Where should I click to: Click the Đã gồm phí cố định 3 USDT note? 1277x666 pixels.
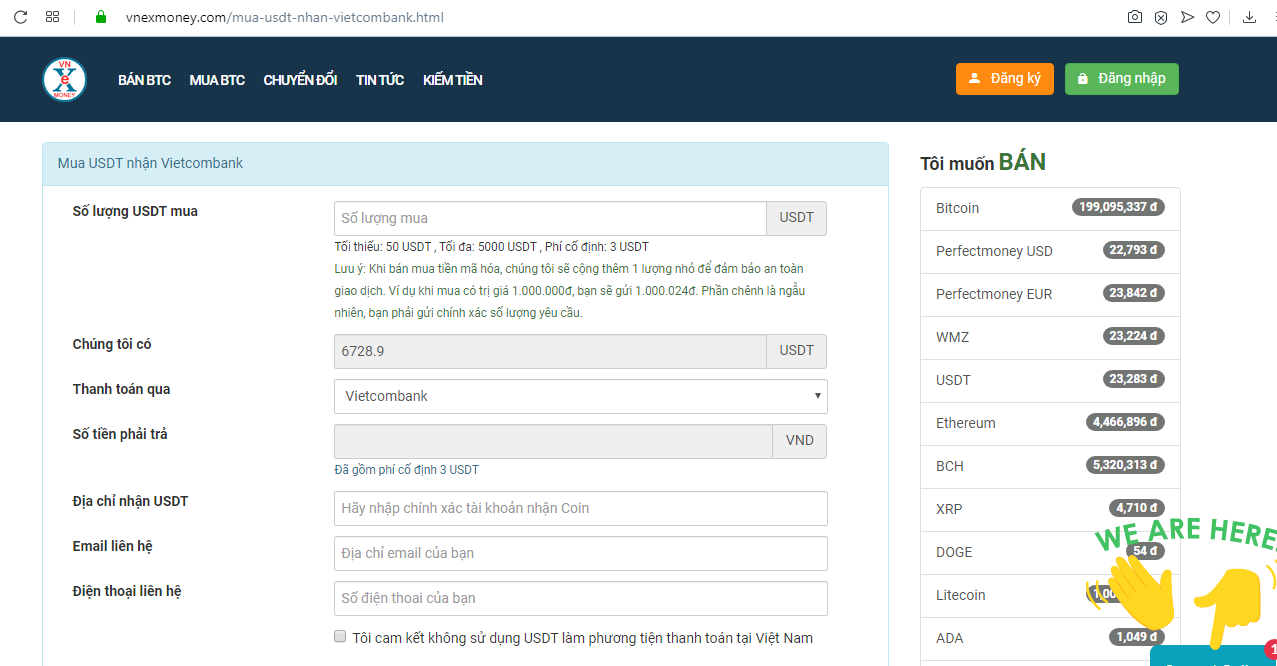(x=407, y=470)
